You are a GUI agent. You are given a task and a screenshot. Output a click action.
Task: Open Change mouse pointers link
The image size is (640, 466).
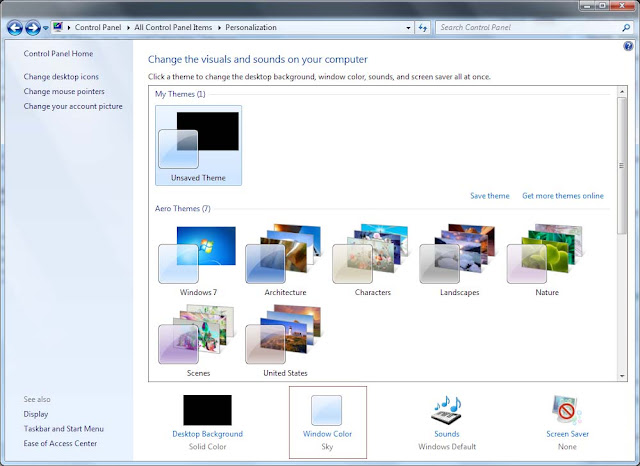(x=64, y=91)
